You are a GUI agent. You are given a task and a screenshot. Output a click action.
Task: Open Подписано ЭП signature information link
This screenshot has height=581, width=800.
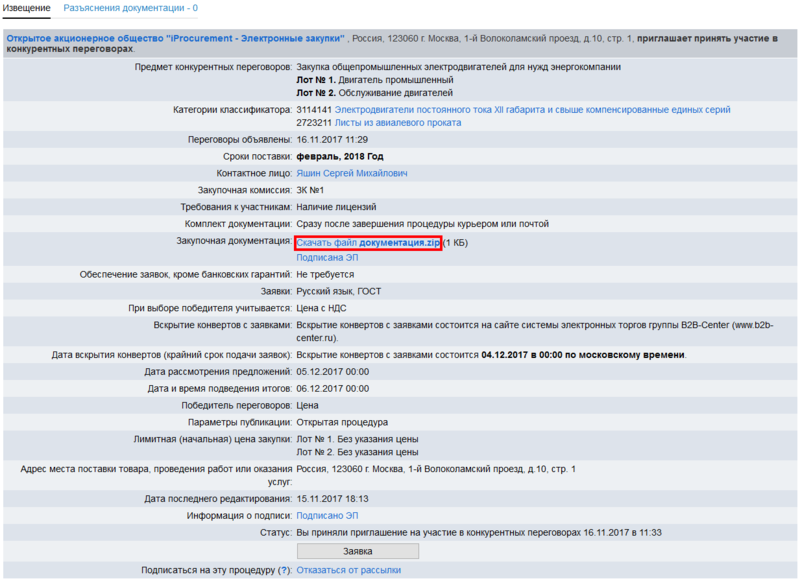[x=327, y=515]
